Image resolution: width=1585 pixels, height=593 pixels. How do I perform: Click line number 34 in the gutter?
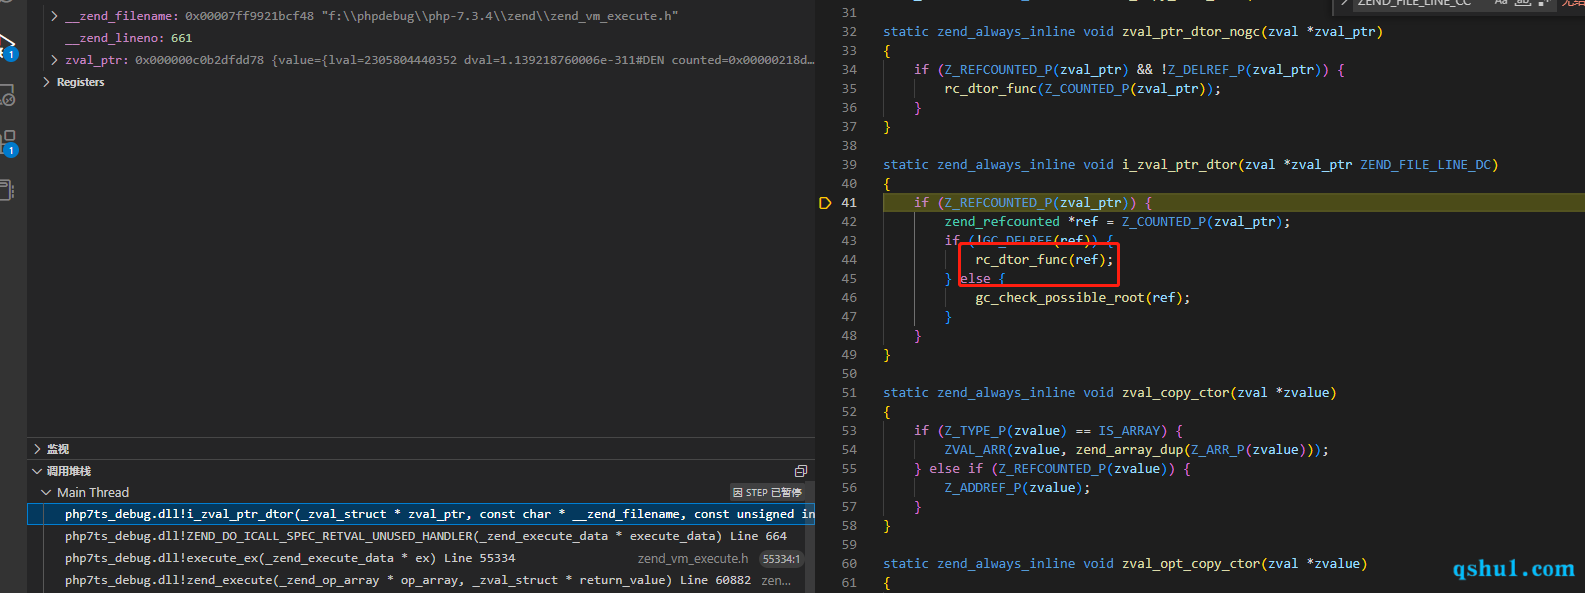849,70
